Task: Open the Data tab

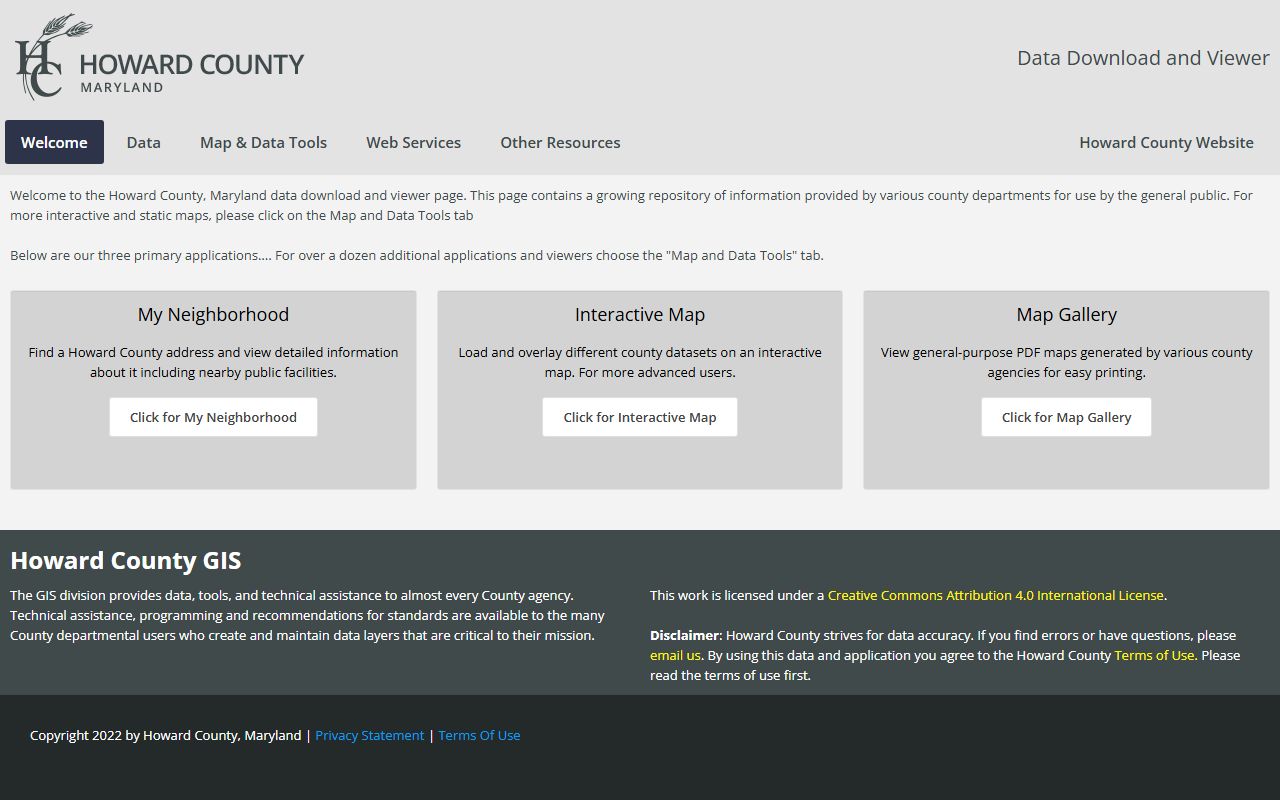Action: click(x=143, y=142)
